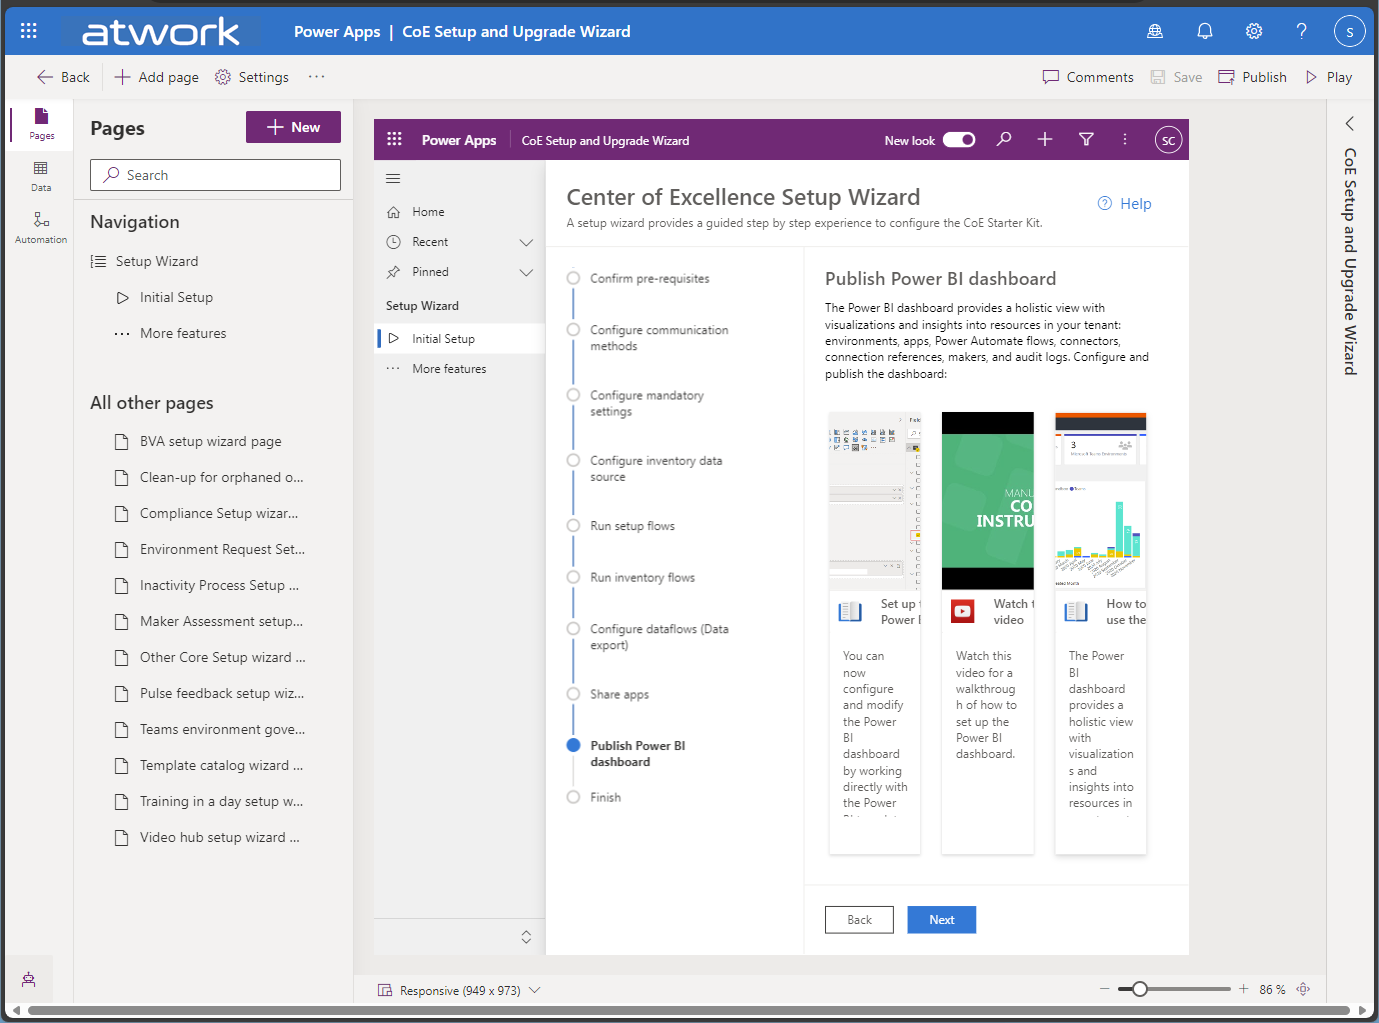Select Initial Setup in app navigation
Image resolution: width=1379 pixels, height=1023 pixels.
443,339
